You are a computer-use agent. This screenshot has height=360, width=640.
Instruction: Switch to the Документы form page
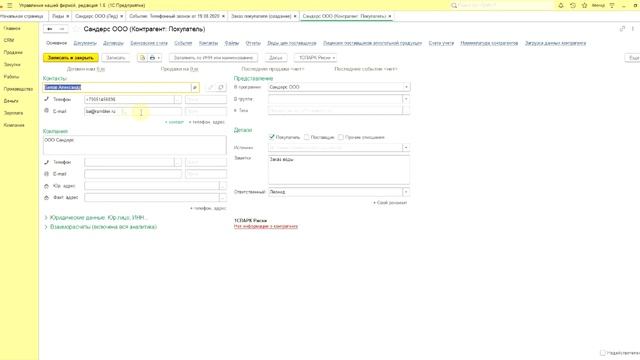tap(85, 43)
